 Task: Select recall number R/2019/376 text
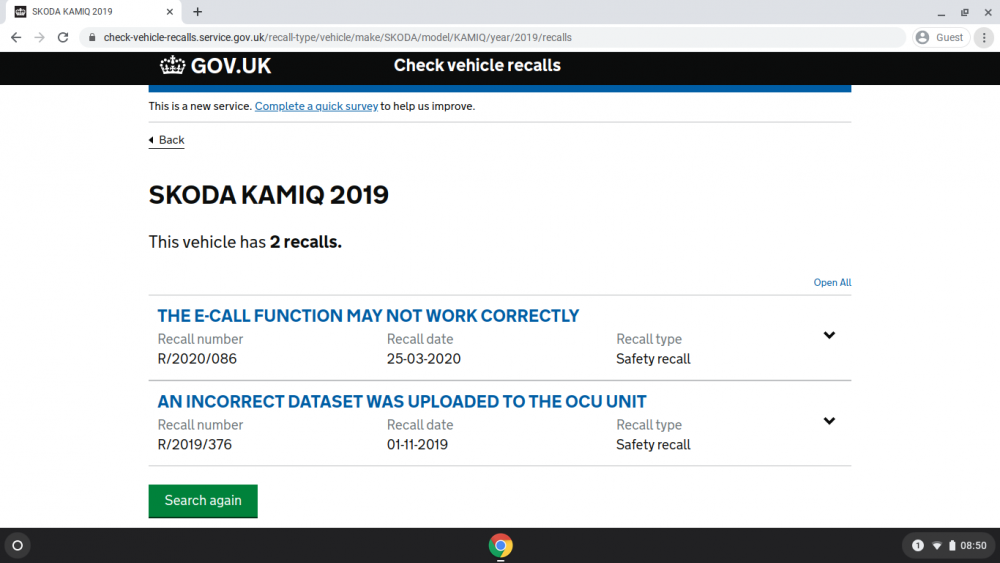(x=195, y=444)
